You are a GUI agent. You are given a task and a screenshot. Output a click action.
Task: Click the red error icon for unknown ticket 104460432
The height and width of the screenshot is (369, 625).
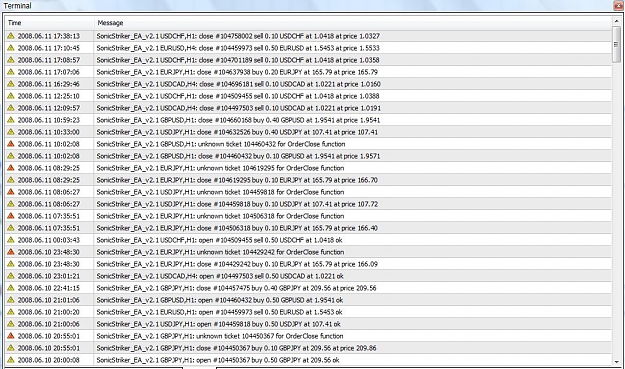(11, 143)
